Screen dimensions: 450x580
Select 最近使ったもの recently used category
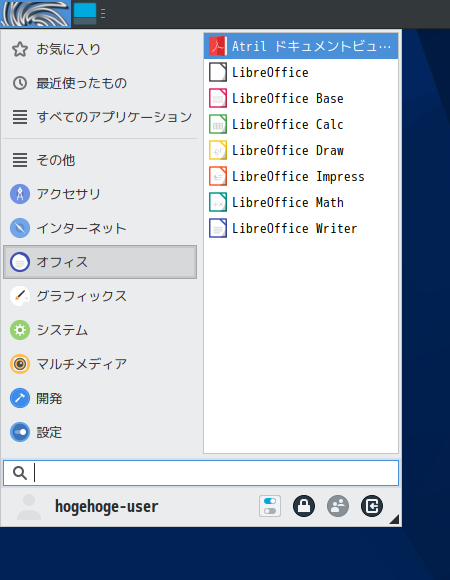(x=100, y=83)
